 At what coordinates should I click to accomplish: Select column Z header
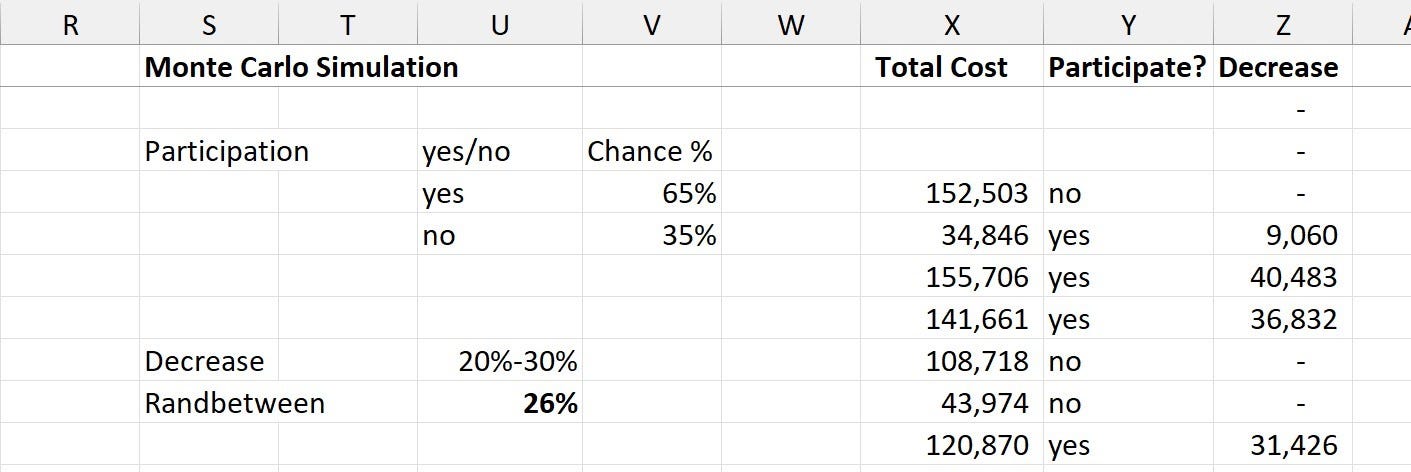coord(1283,24)
